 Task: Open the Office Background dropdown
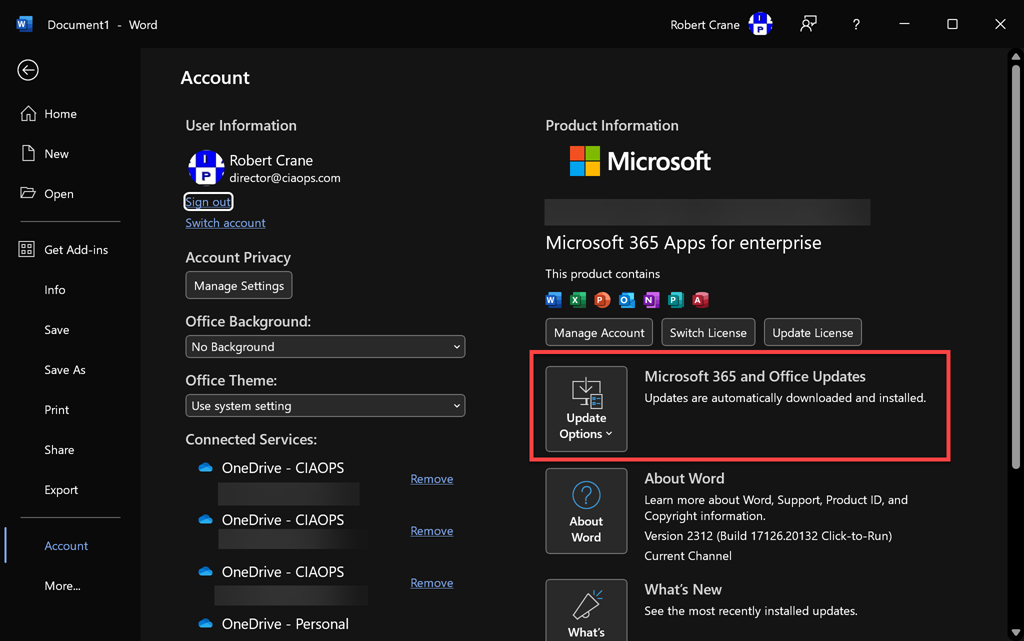(325, 347)
